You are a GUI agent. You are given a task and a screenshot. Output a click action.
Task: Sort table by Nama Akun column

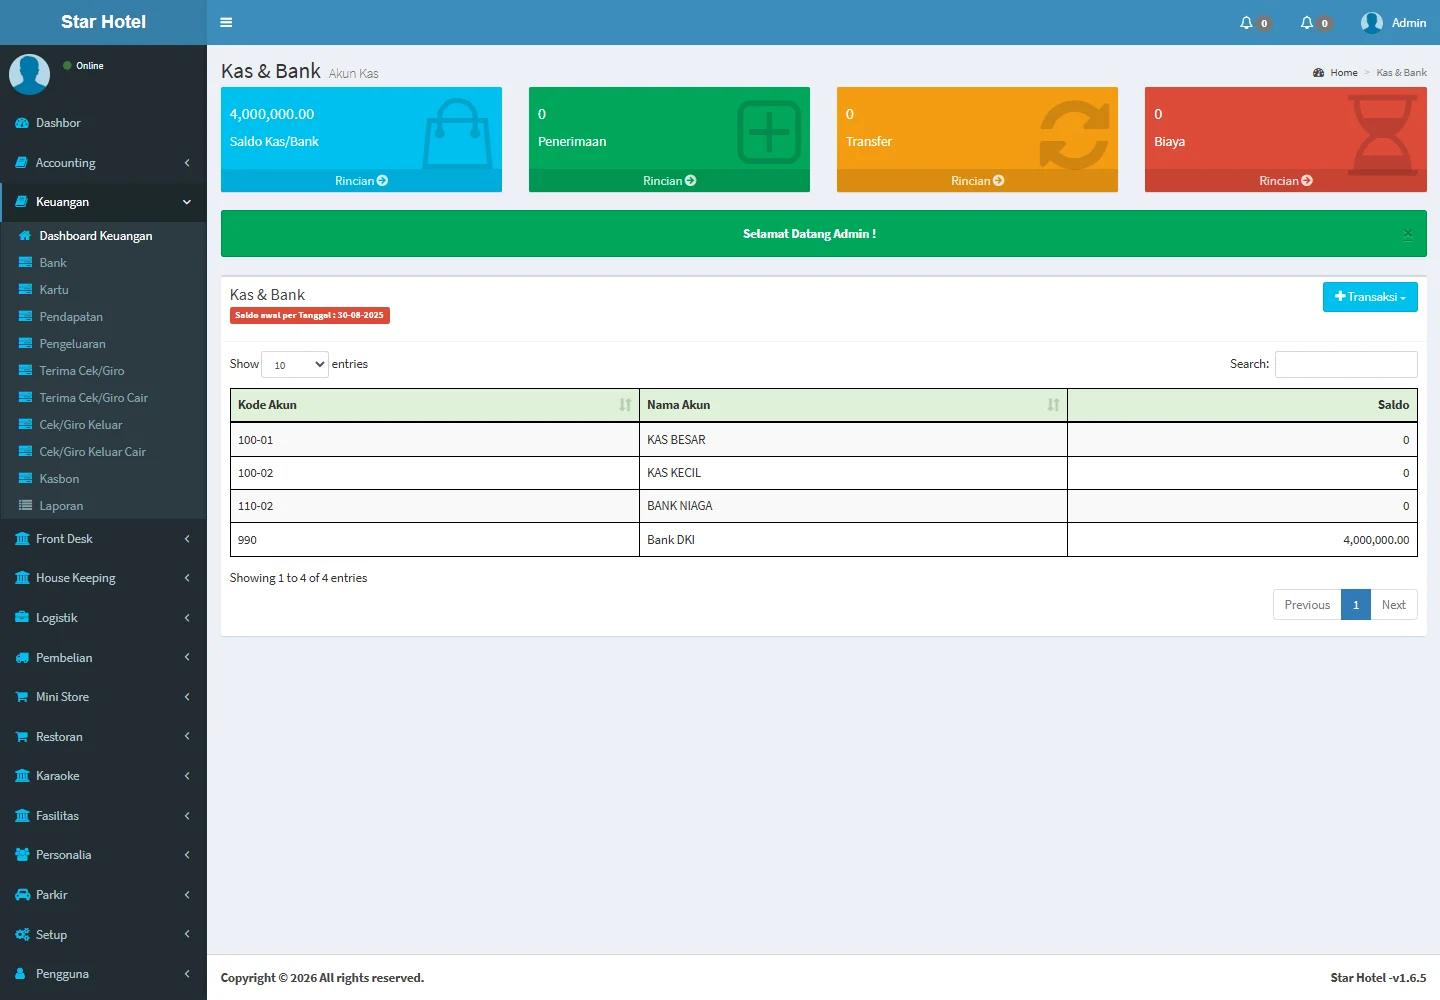1053,405
